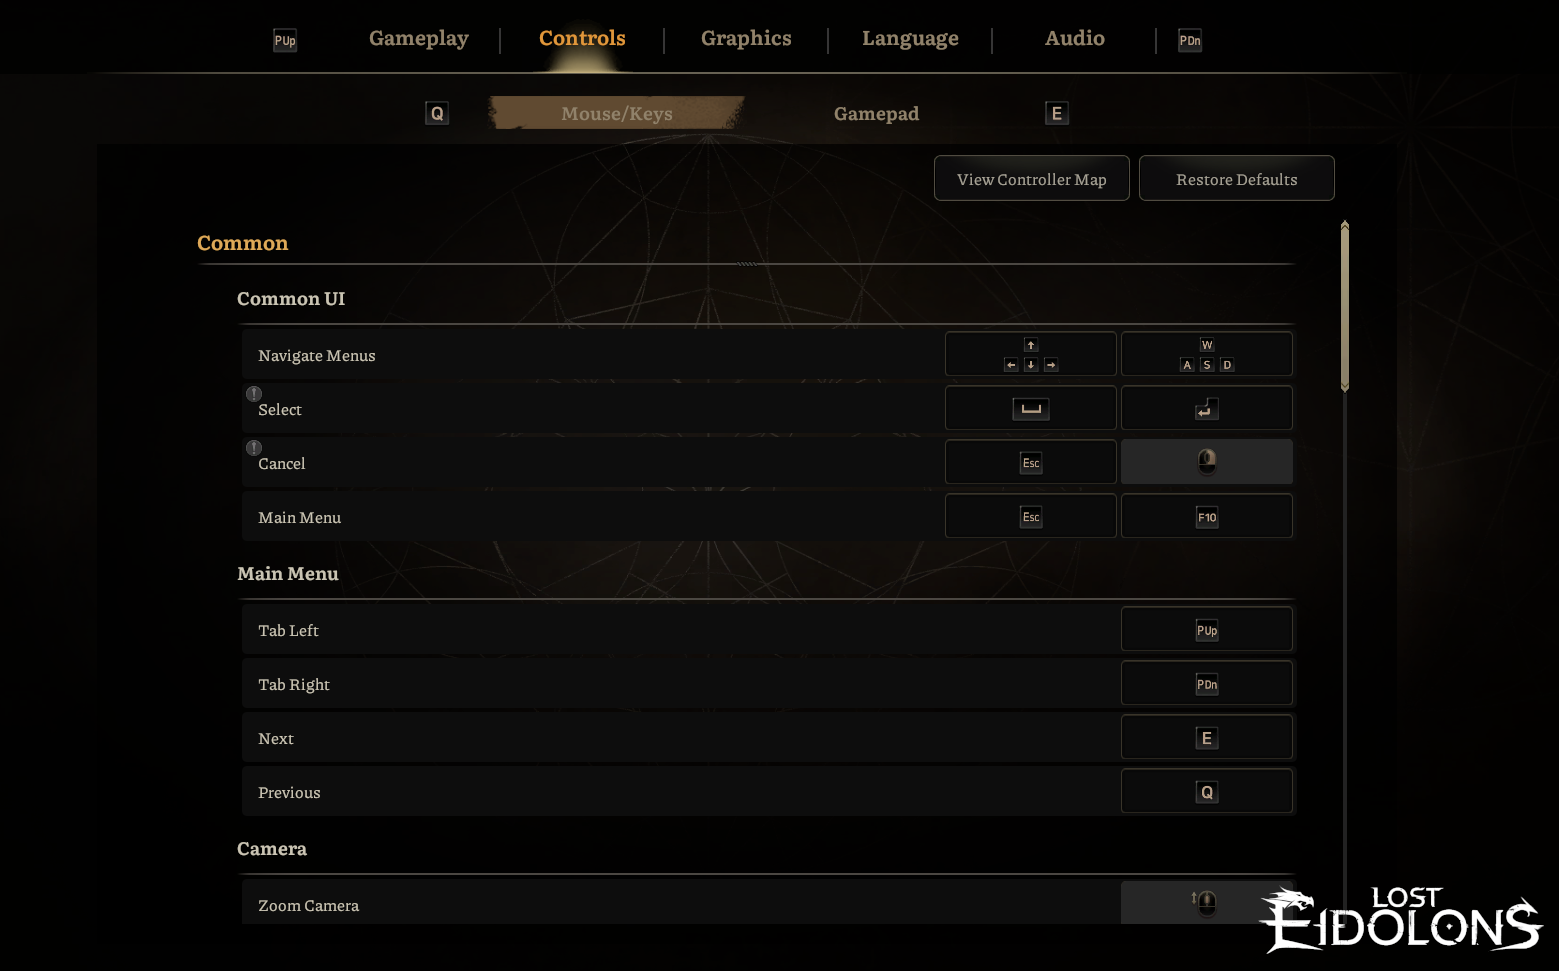Click the Q key icon left of Mouse/Keys
This screenshot has width=1559, height=971.
point(437,114)
